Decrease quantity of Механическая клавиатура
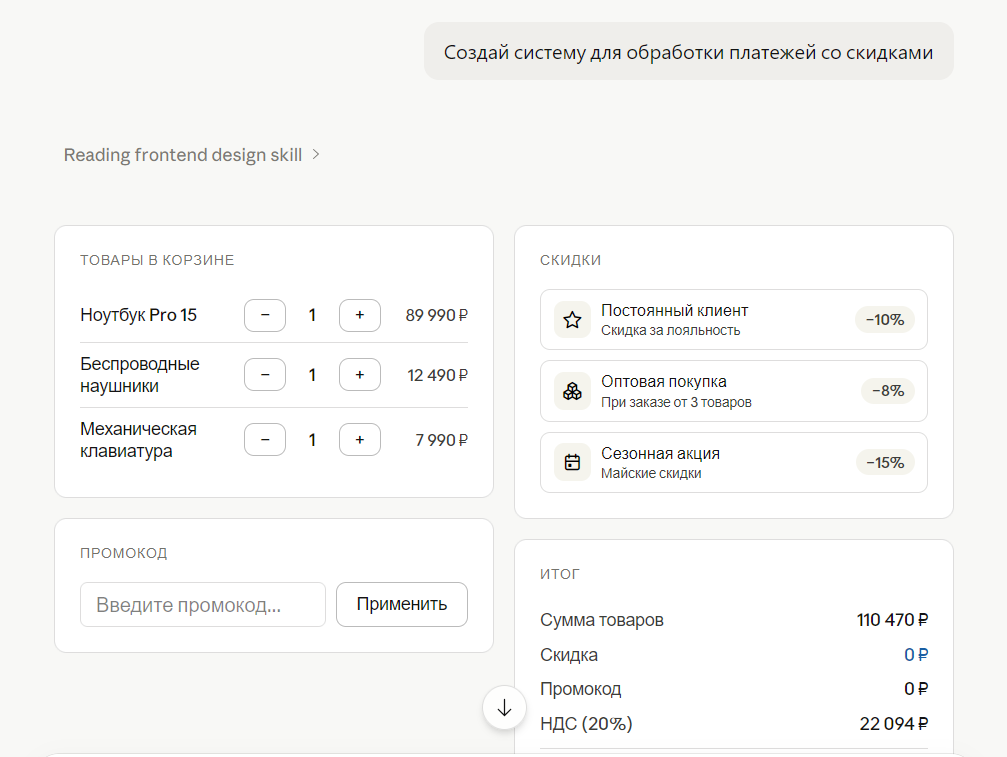This screenshot has width=1007, height=757. tap(265, 440)
